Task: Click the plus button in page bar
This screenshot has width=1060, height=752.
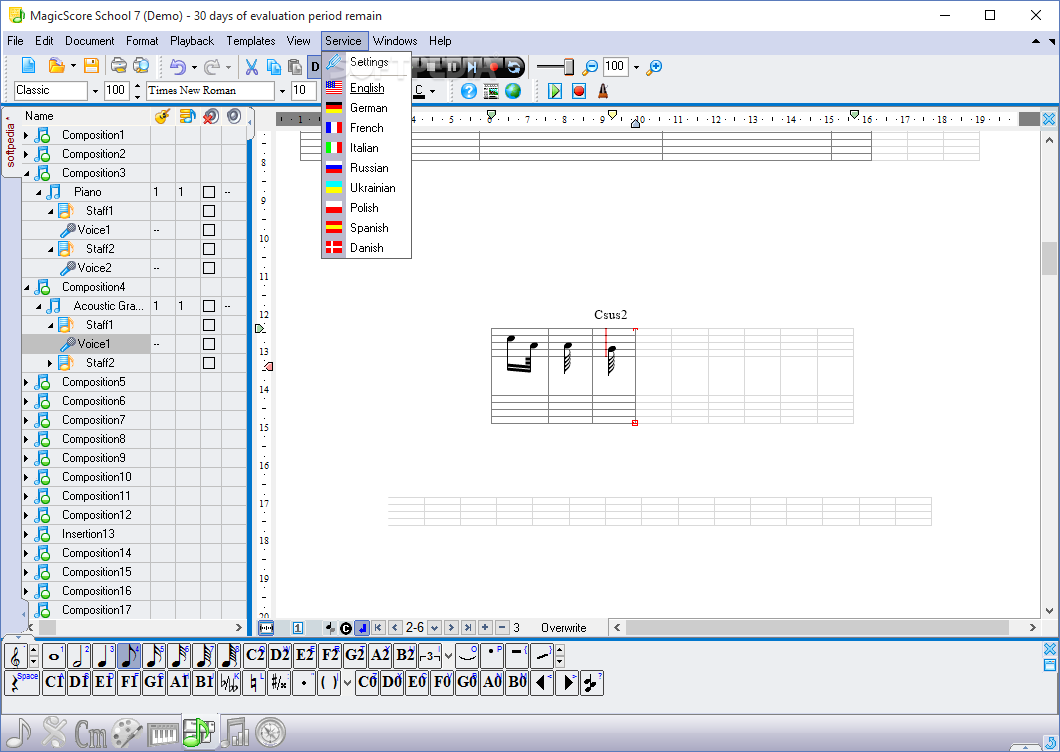Action: (485, 628)
